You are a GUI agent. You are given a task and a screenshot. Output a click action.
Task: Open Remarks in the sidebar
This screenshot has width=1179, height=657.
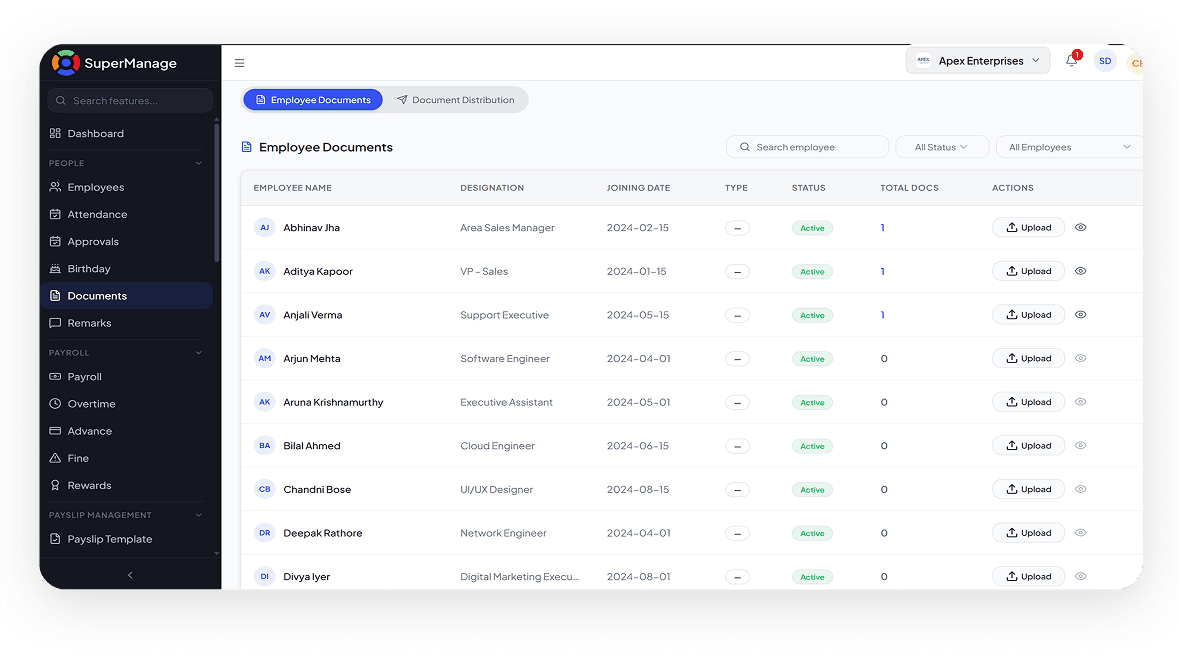click(x=126, y=322)
